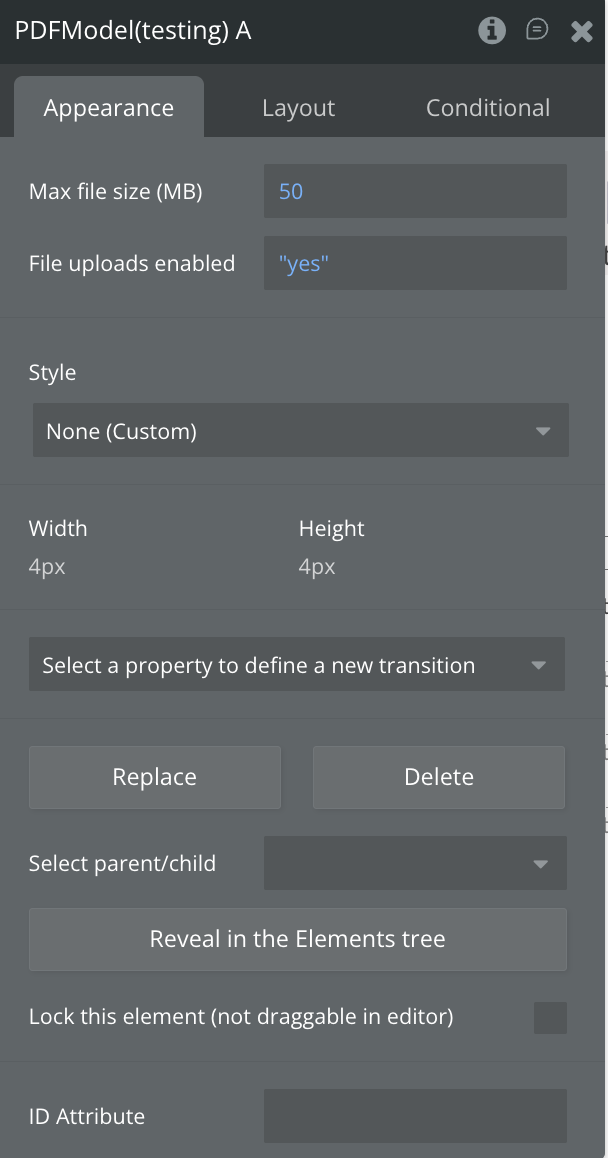Open the Conditional tab
608x1158 pixels.
coord(488,108)
